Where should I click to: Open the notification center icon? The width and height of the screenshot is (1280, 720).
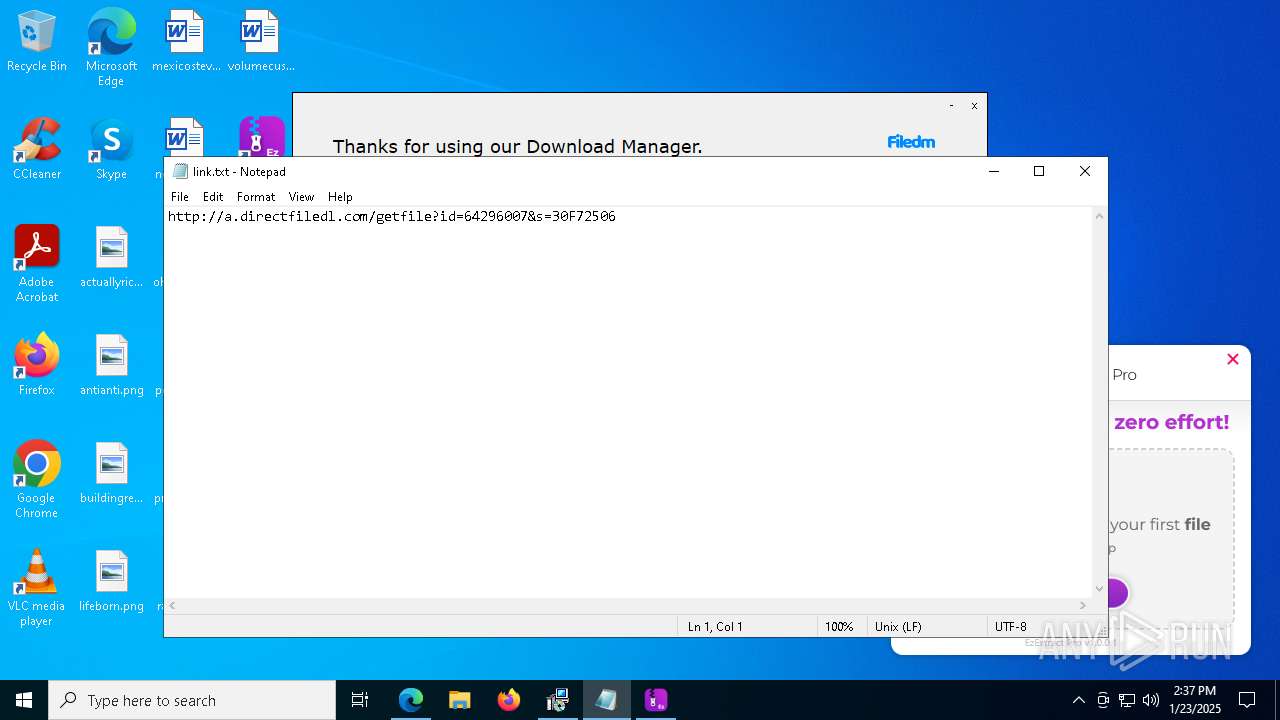point(1247,700)
